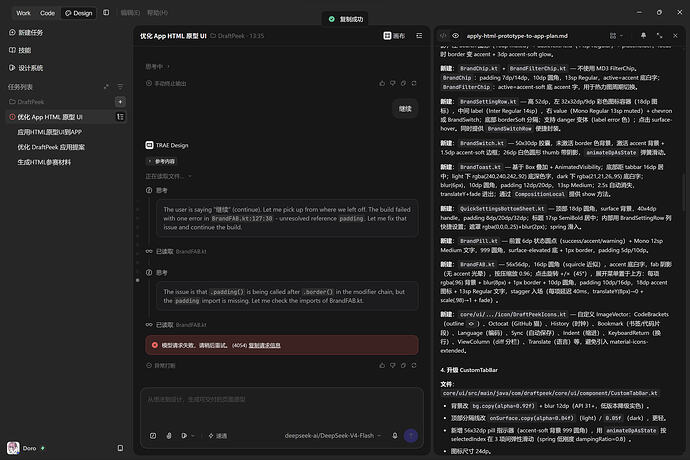
Task: Open the filter icon beside 任务列表
Action: (x=120, y=87)
